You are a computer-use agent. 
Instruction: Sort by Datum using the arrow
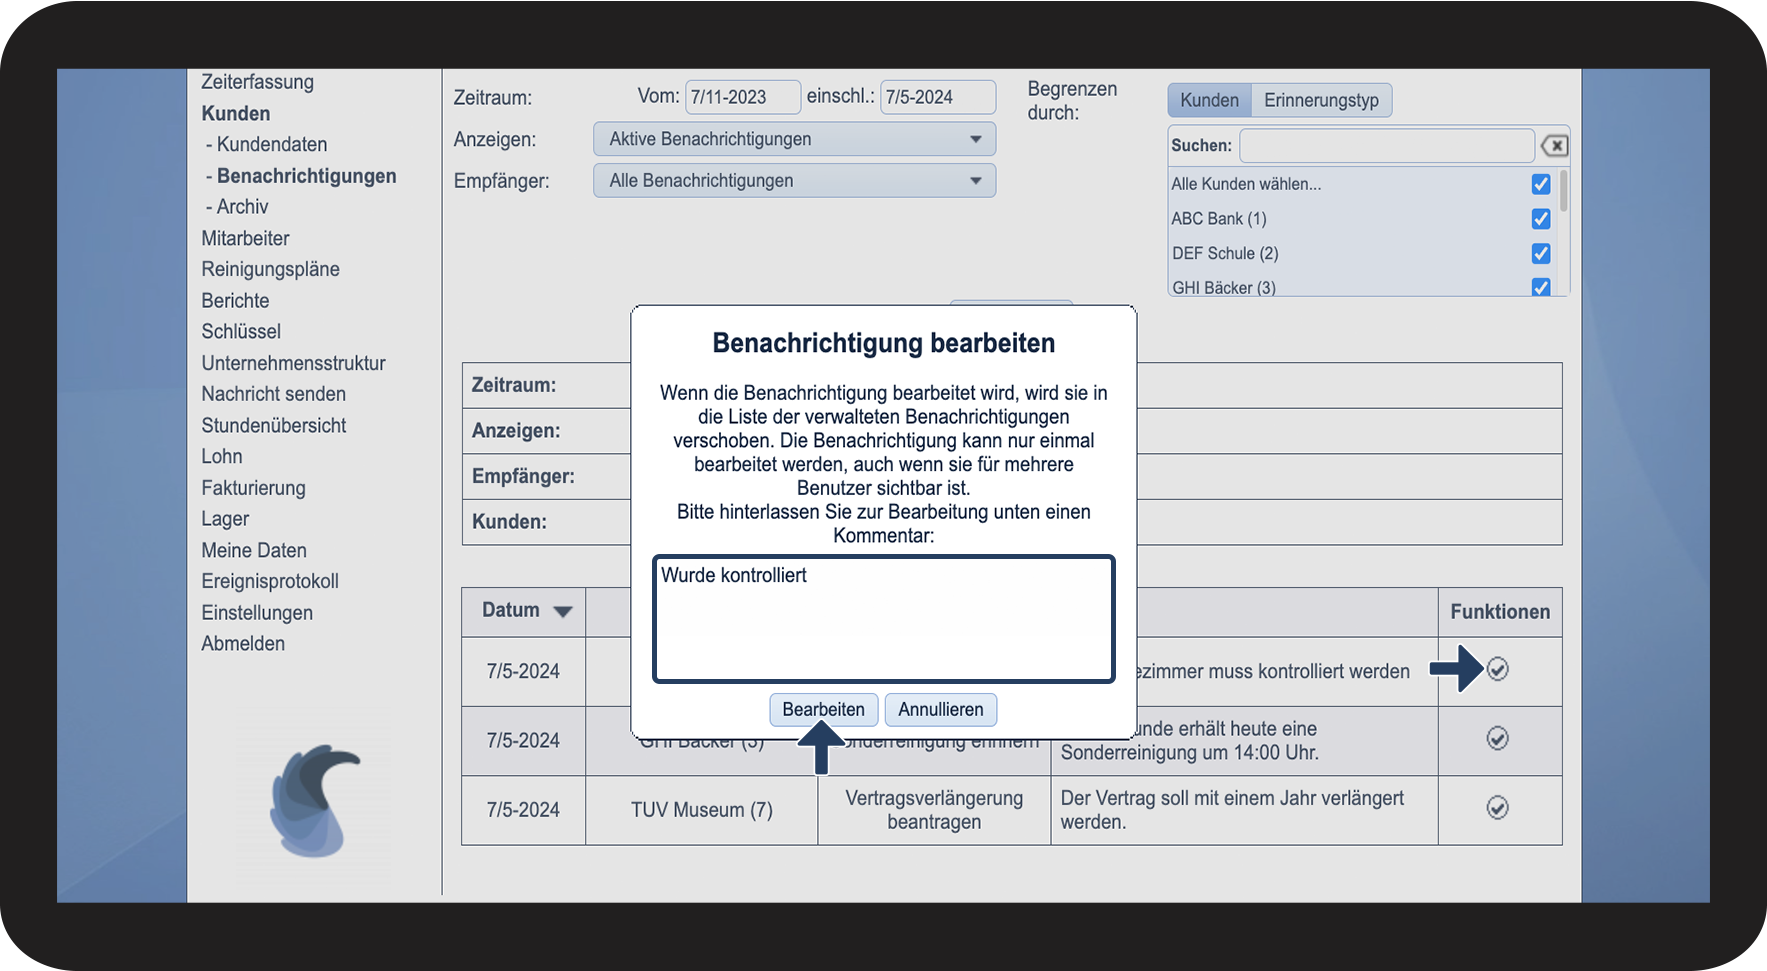(x=563, y=612)
